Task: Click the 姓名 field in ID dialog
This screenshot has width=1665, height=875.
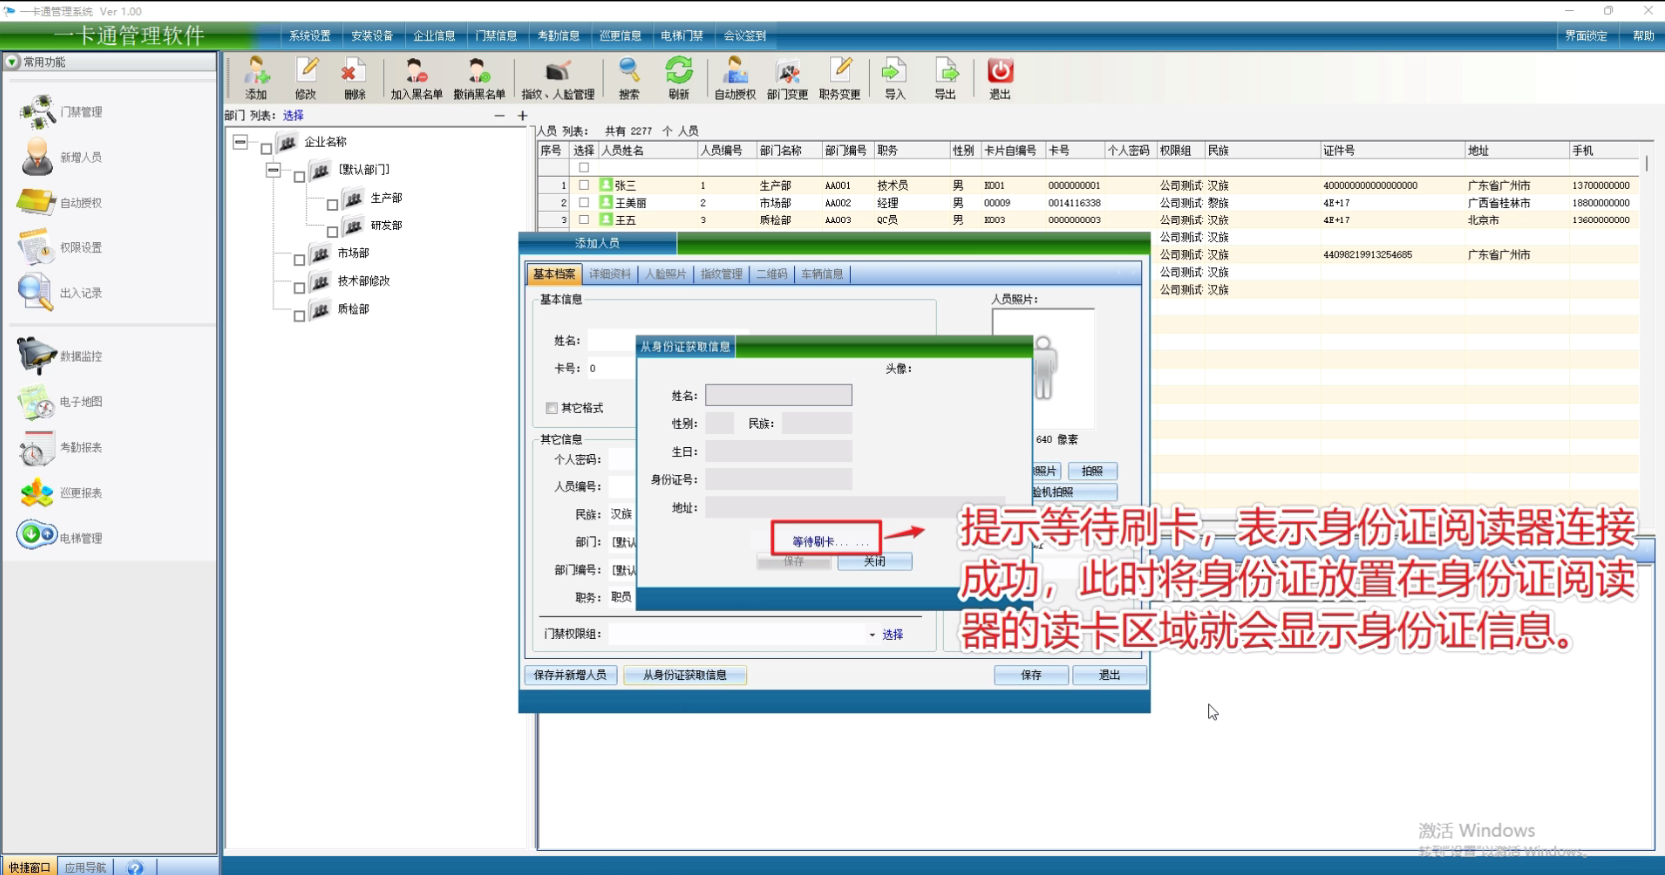Action: (x=778, y=396)
